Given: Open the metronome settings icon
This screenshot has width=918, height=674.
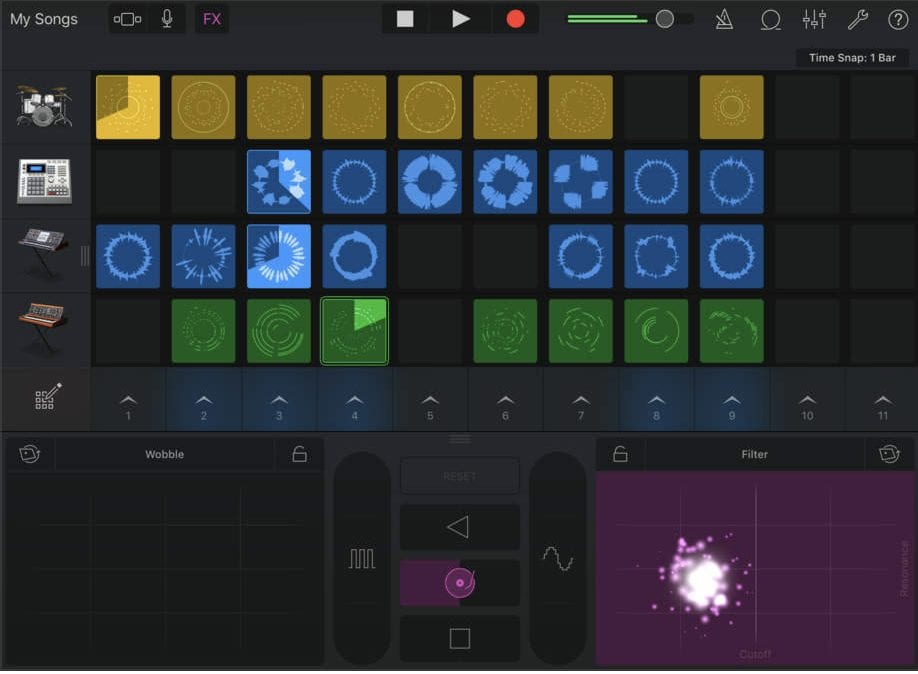Looking at the screenshot, I should [x=724, y=19].
